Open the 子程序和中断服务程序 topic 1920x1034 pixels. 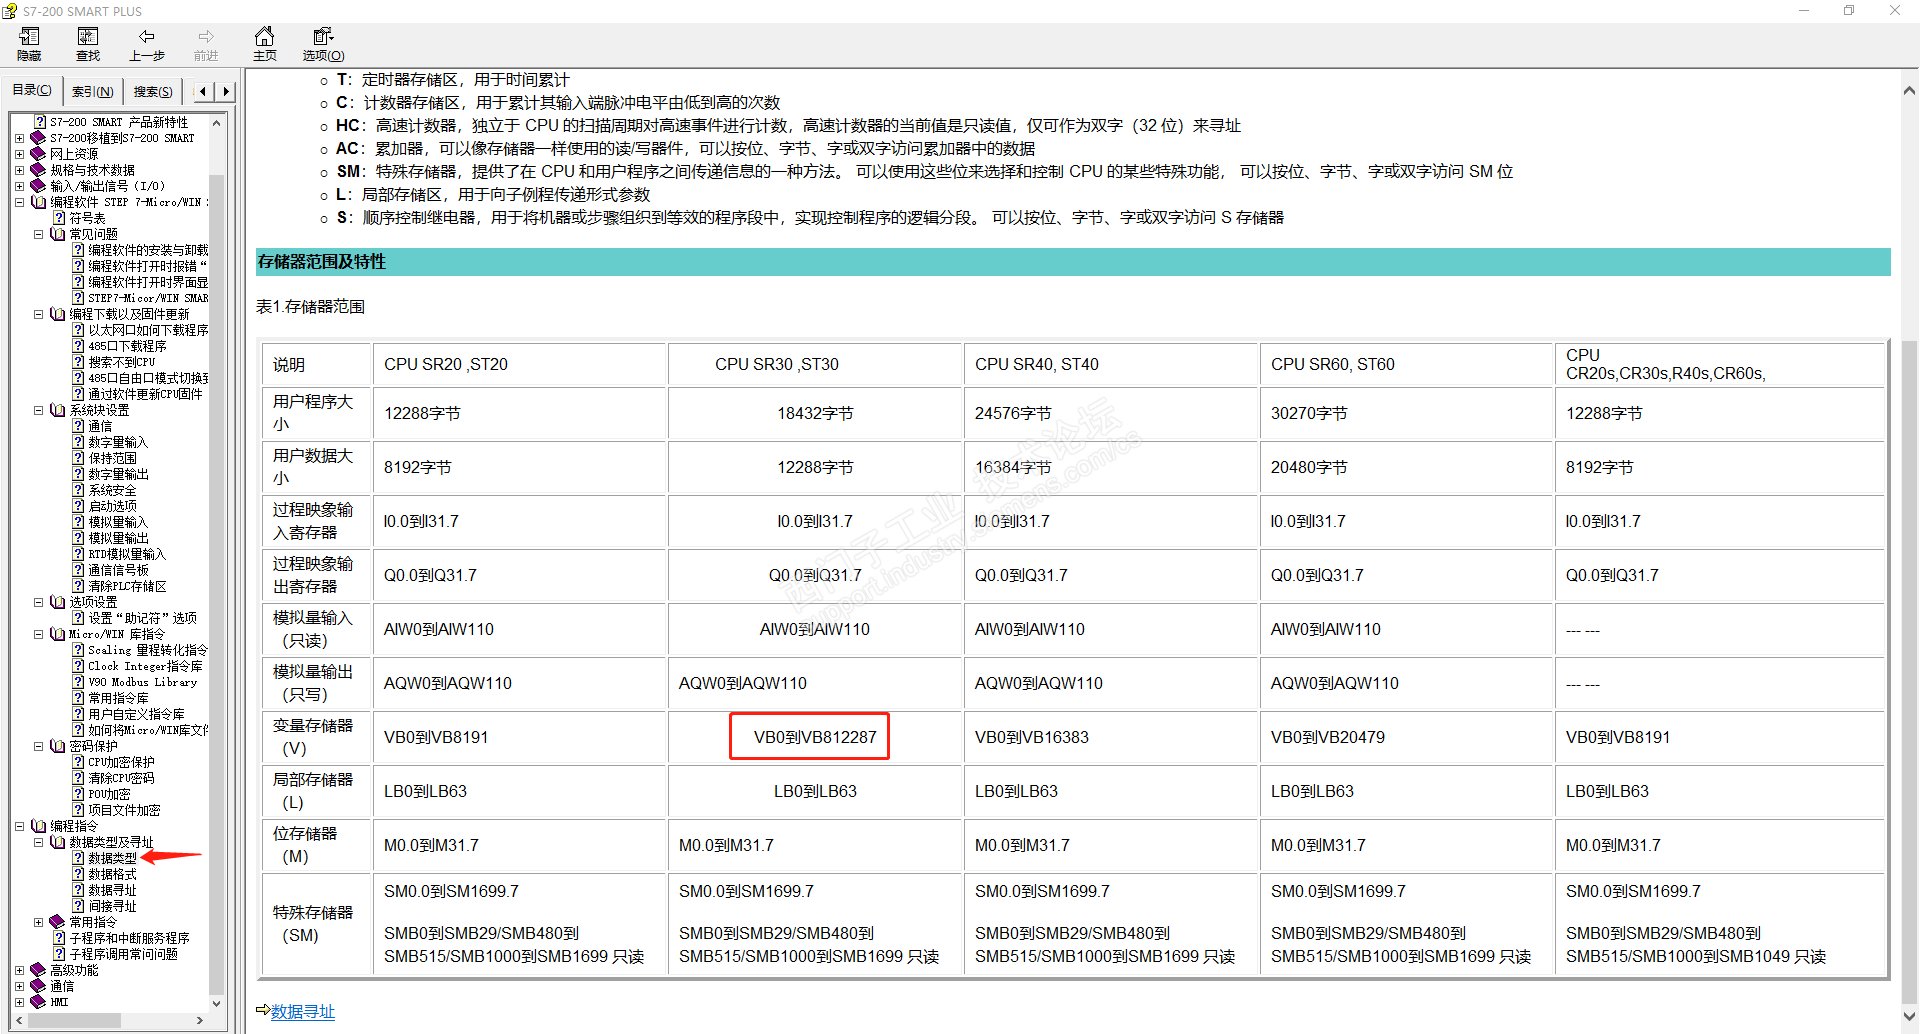[x=129, y=938]
